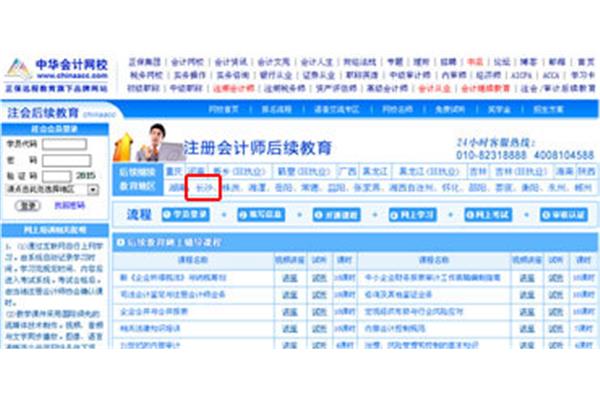Open the region selection dropdown in the login panel

pos(52,189)
